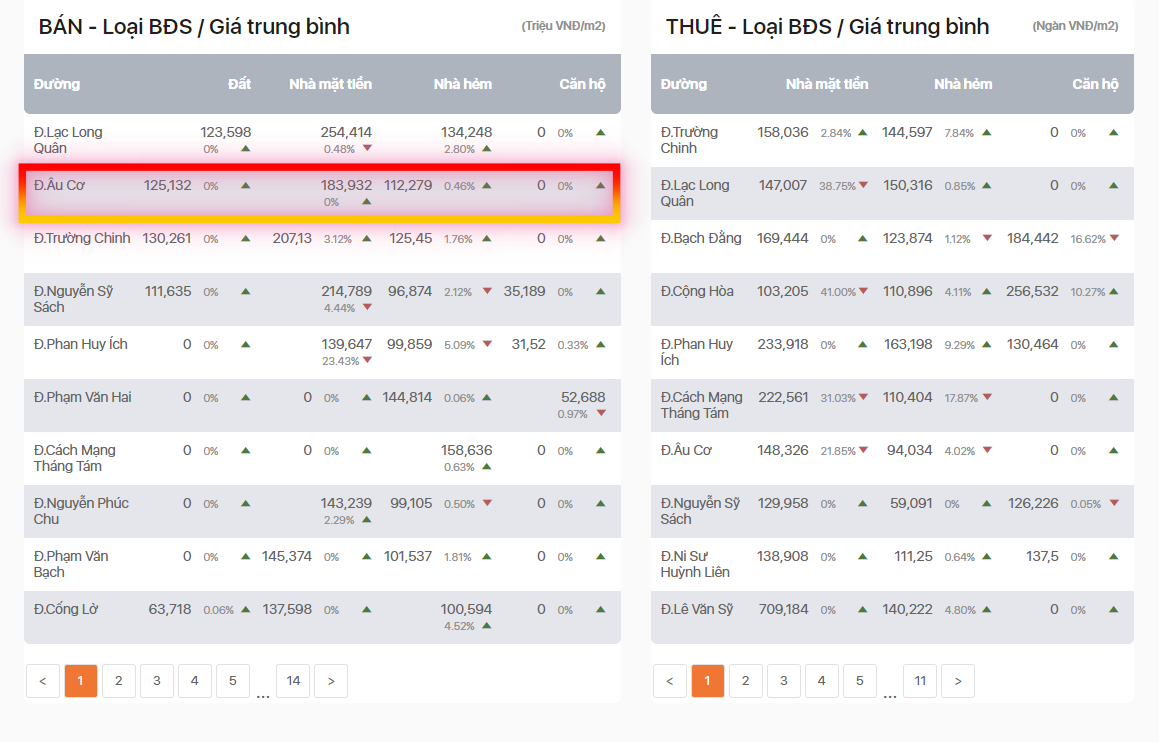Image resolution: width=1159 pixels, height=742 pixels.
Task: Open Đ.Âu Cơ street in BÁN table
Action: (59, 186)
